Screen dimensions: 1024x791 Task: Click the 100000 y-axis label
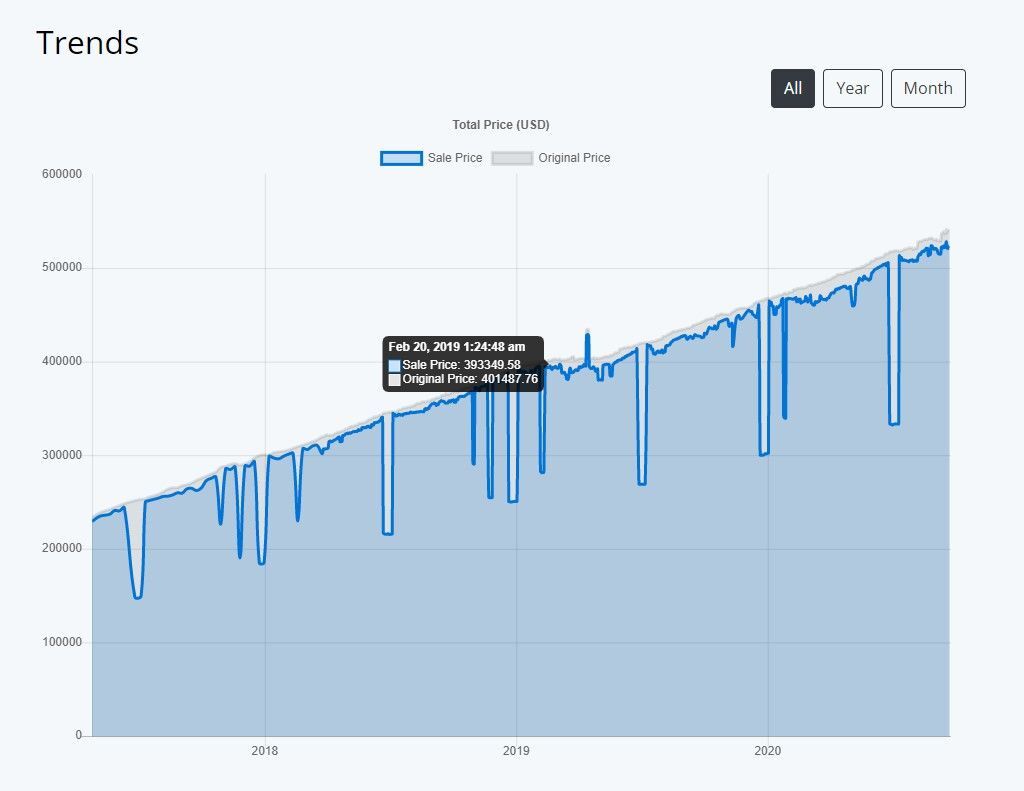[x=62, y=642]
